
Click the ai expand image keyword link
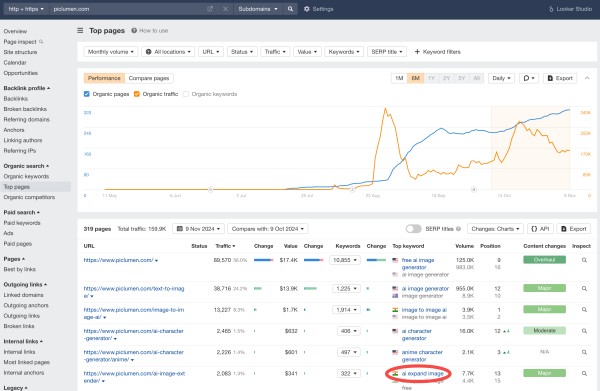click(x=422, y=373)
